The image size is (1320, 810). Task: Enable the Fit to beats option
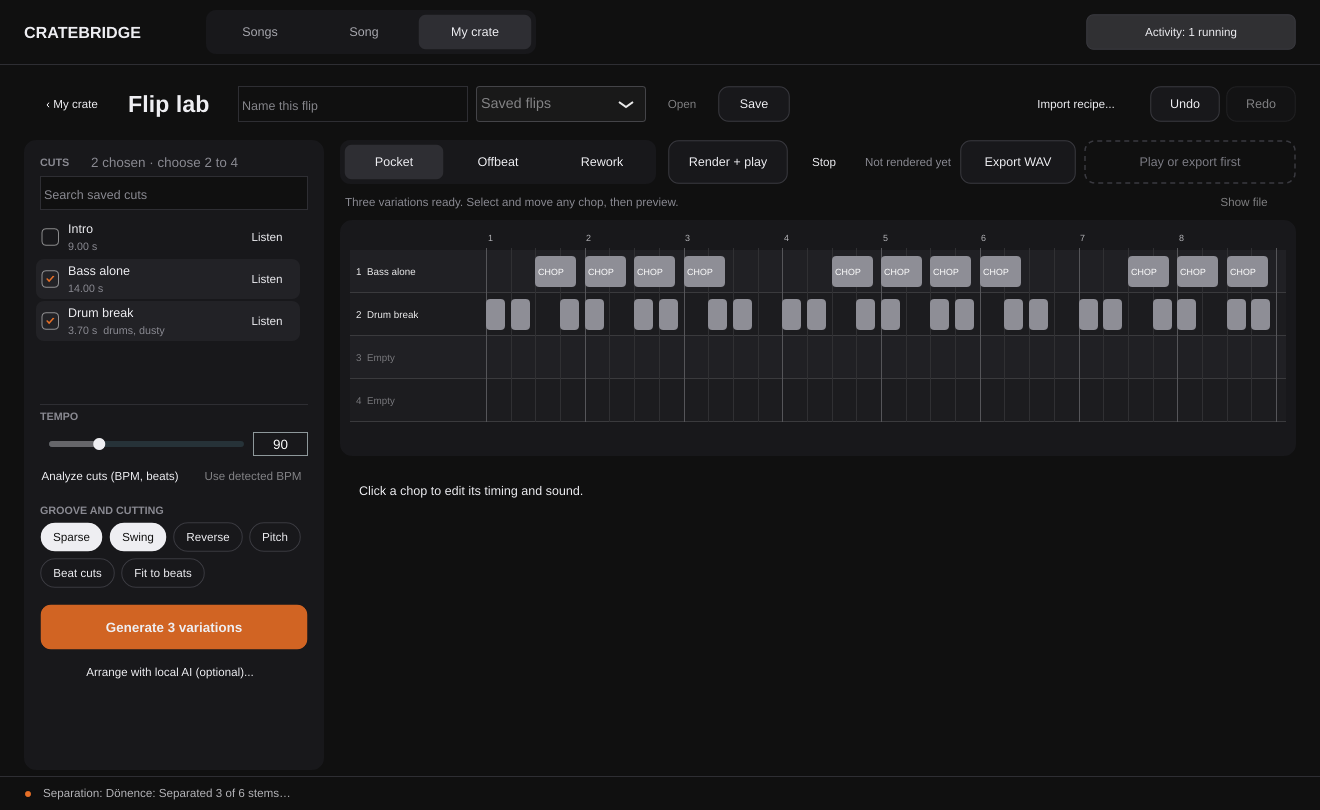pyautogui.click(x=163, y=573)
